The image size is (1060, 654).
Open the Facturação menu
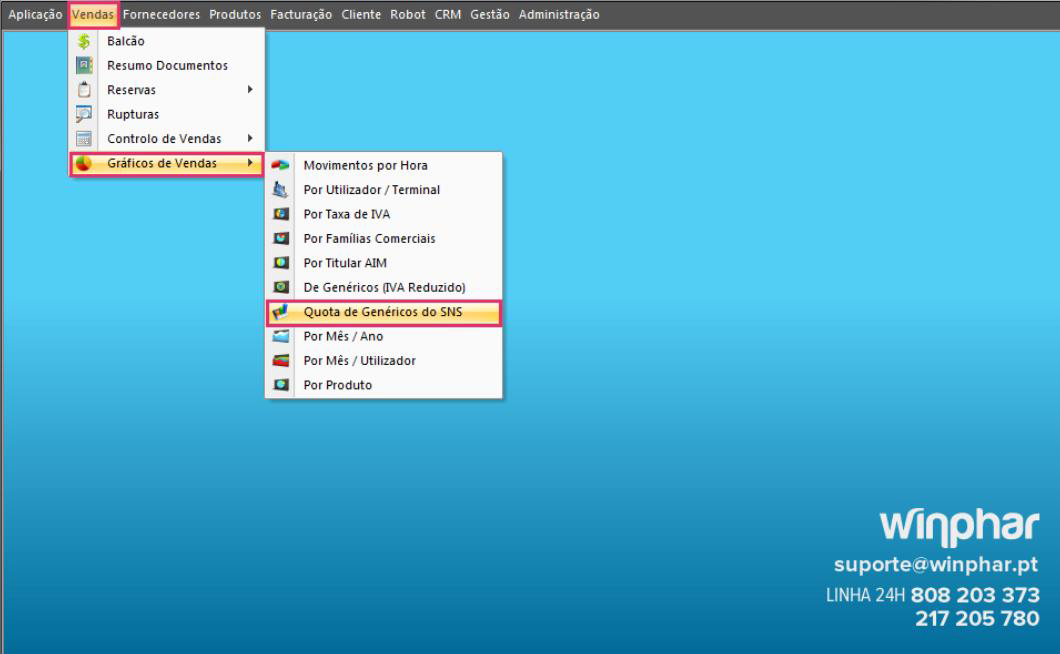coord(302,14)
